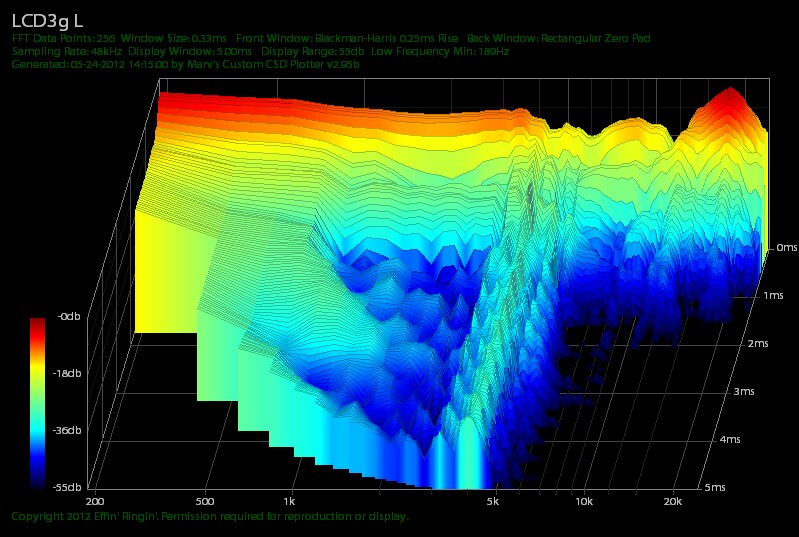Click the 3ms time axis label
Image resolution: width=799 pixels, height=537 pixels.
coord(743,391)
